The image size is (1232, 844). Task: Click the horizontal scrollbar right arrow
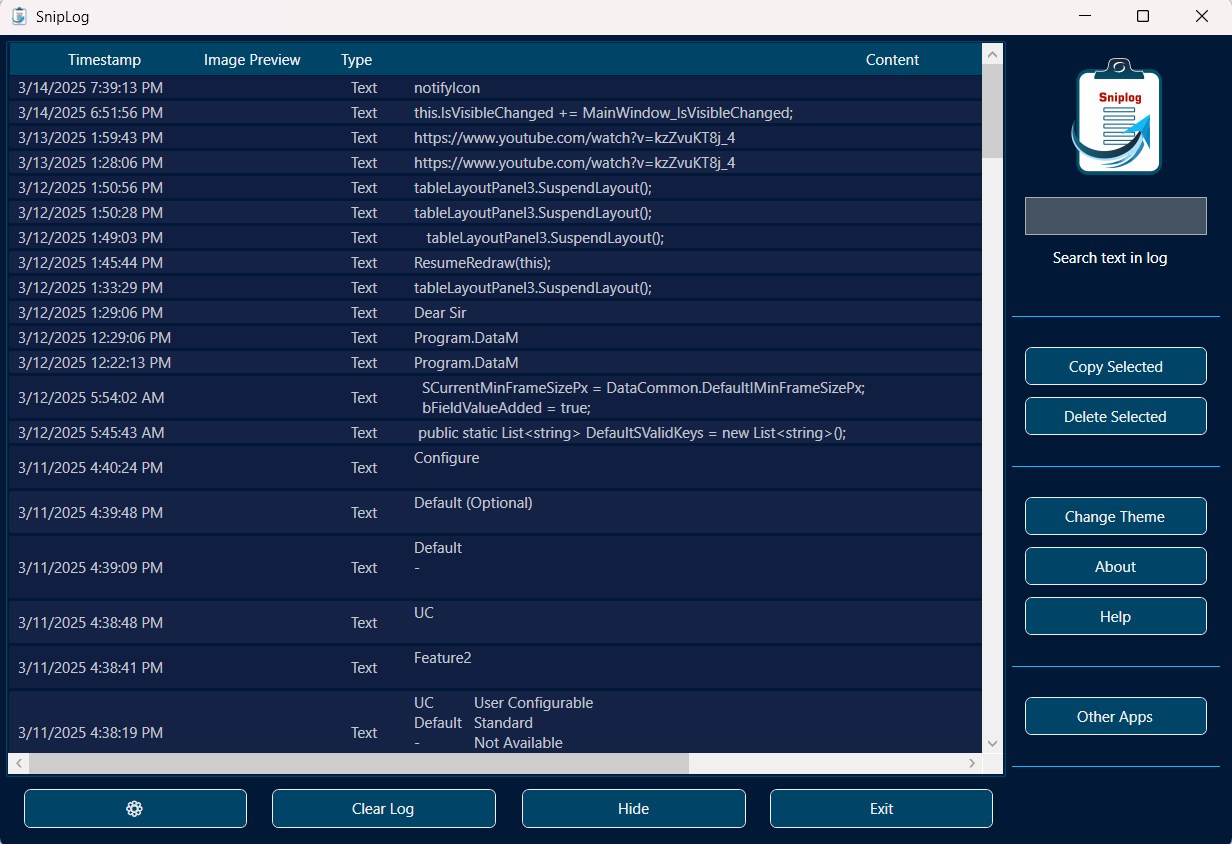click(972, 763)
